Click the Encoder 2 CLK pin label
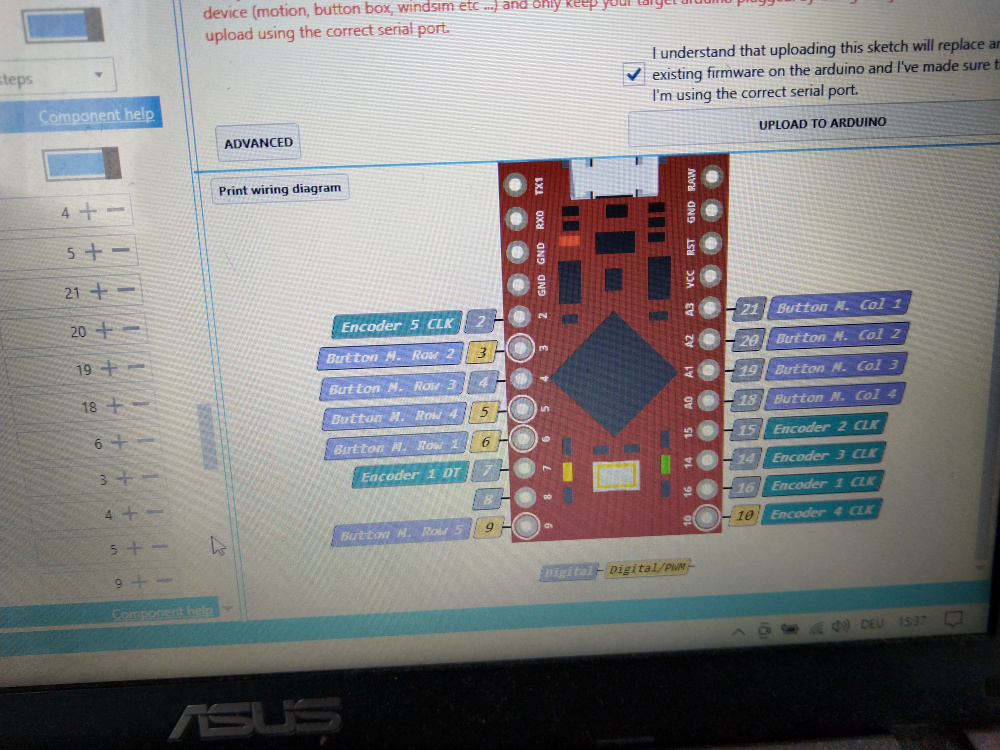Viewport: 1000px width, 750px height. point(826,427)
